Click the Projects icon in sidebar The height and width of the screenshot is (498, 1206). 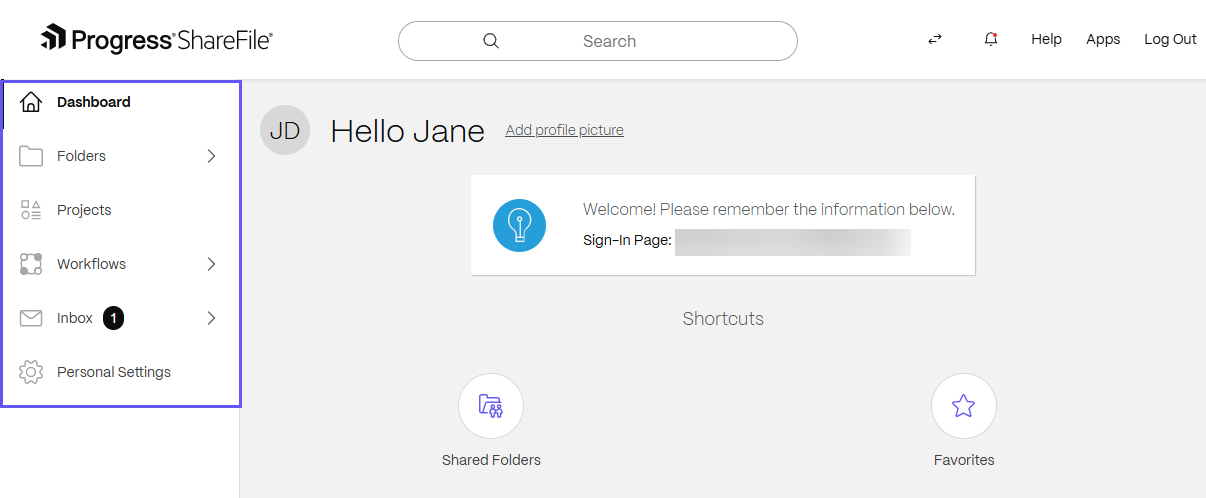[x=31, y=210]
